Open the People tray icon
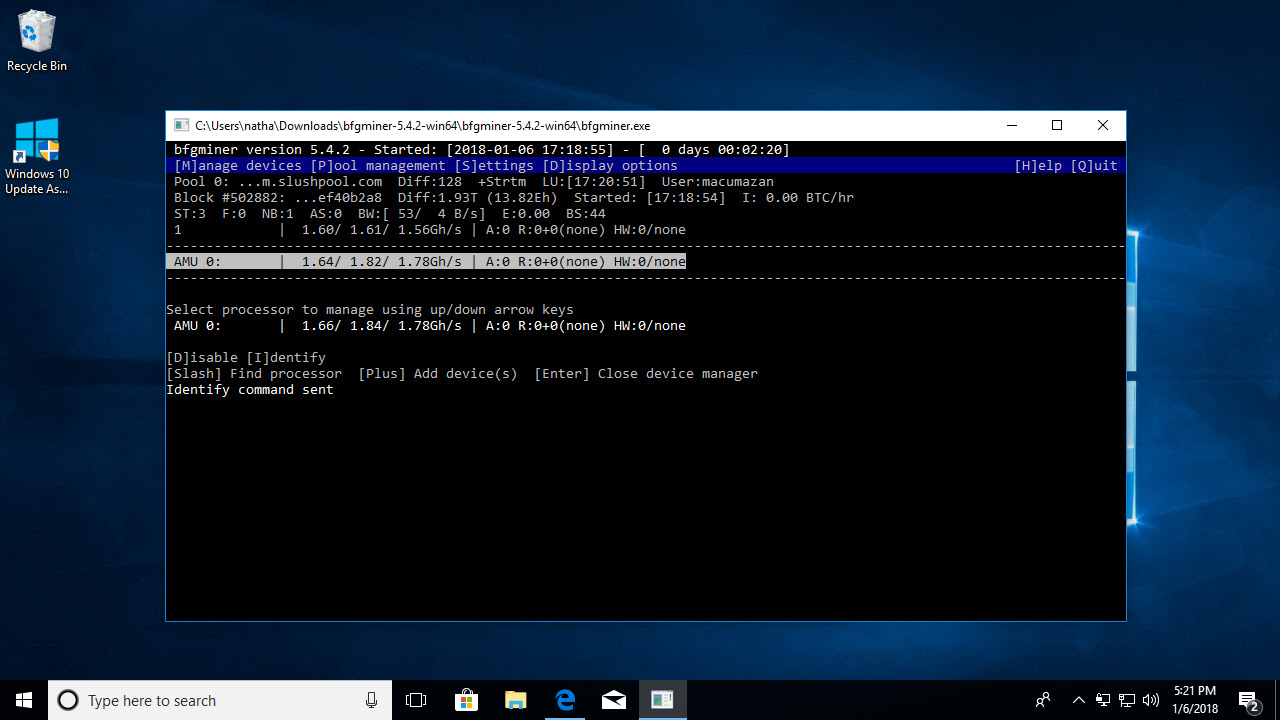 coord(1043,700)
